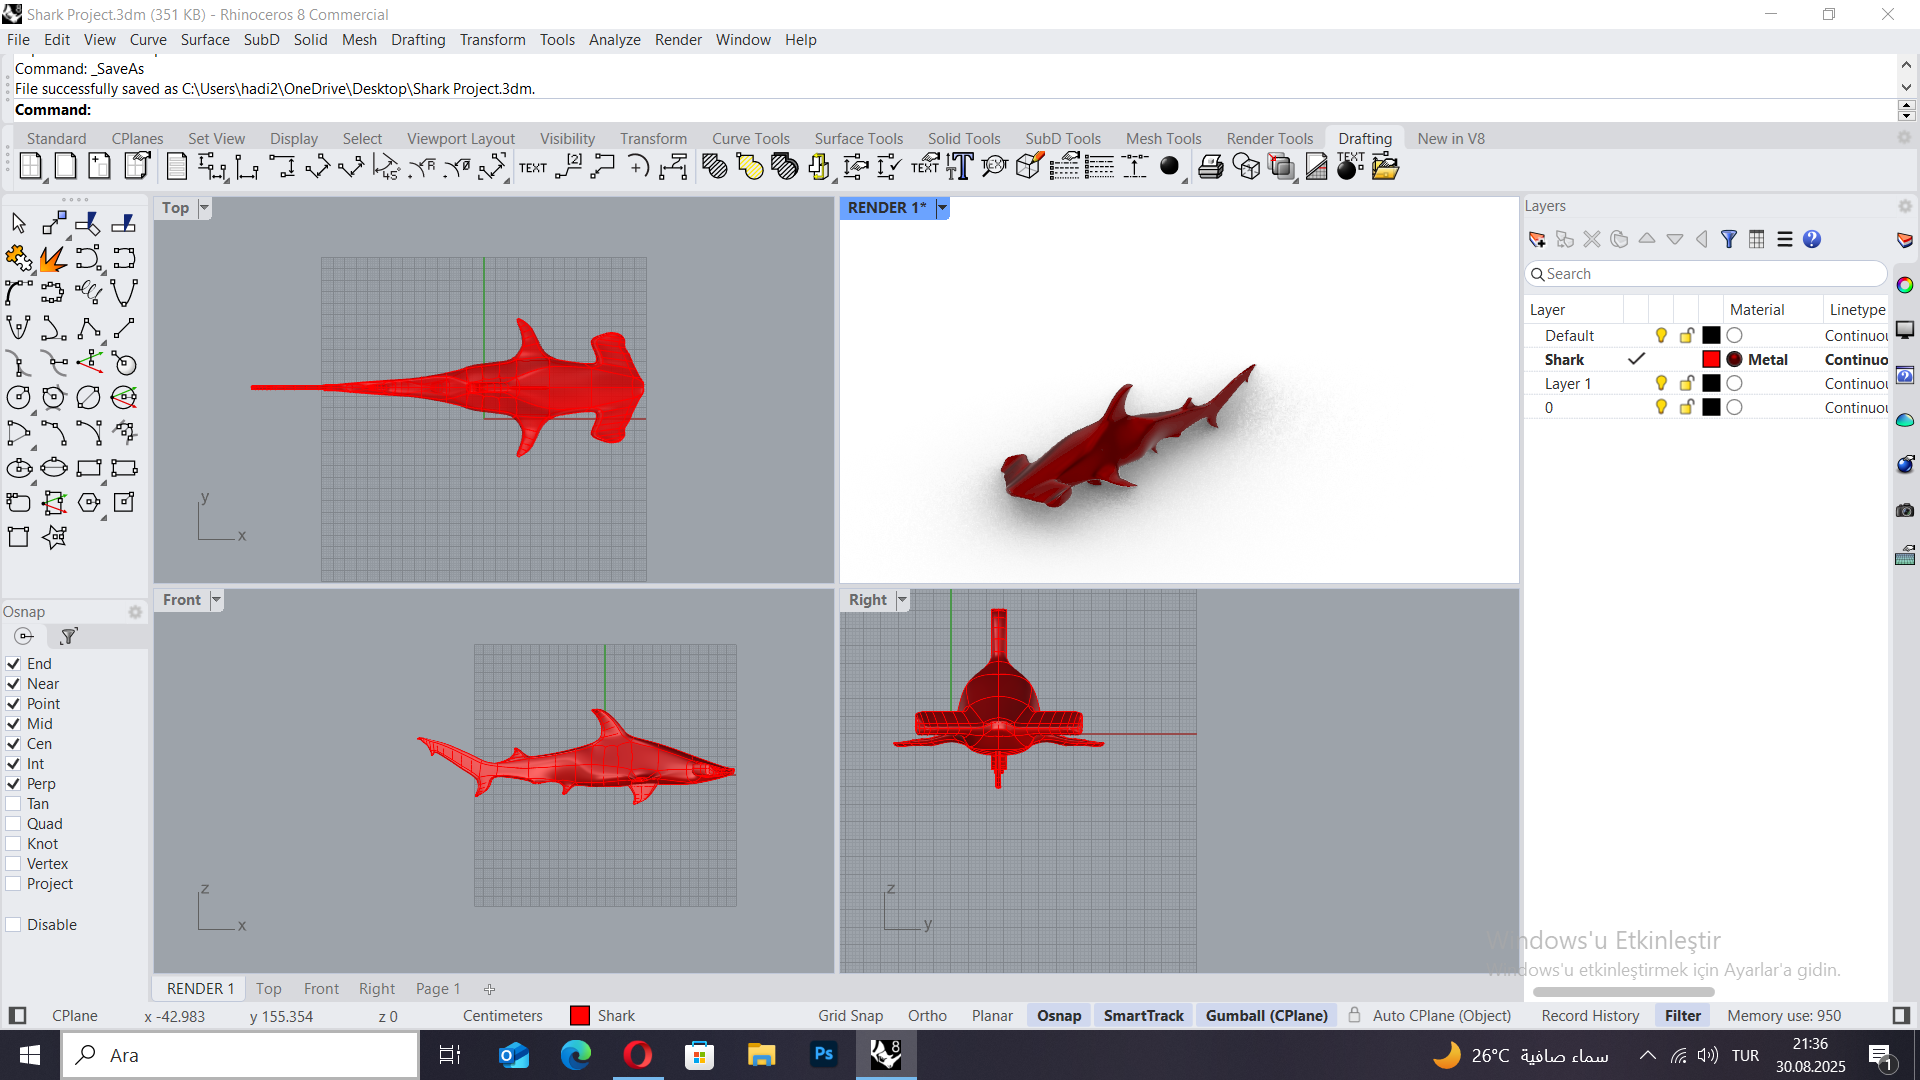Open the Display monitor panel icon

click(x=1905, y=330)
